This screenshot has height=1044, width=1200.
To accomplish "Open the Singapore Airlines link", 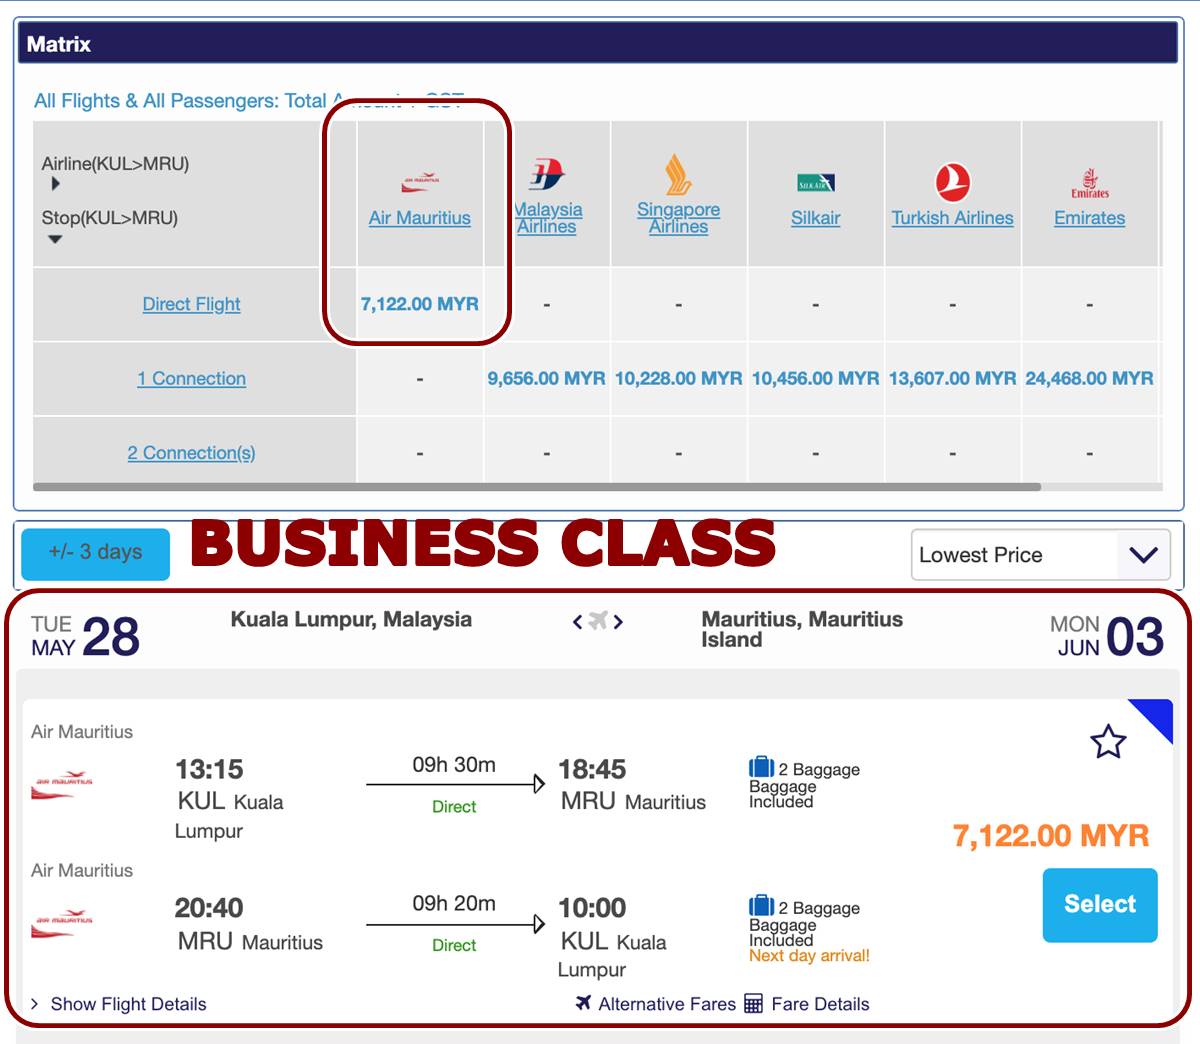I will (x=678, y=218).
